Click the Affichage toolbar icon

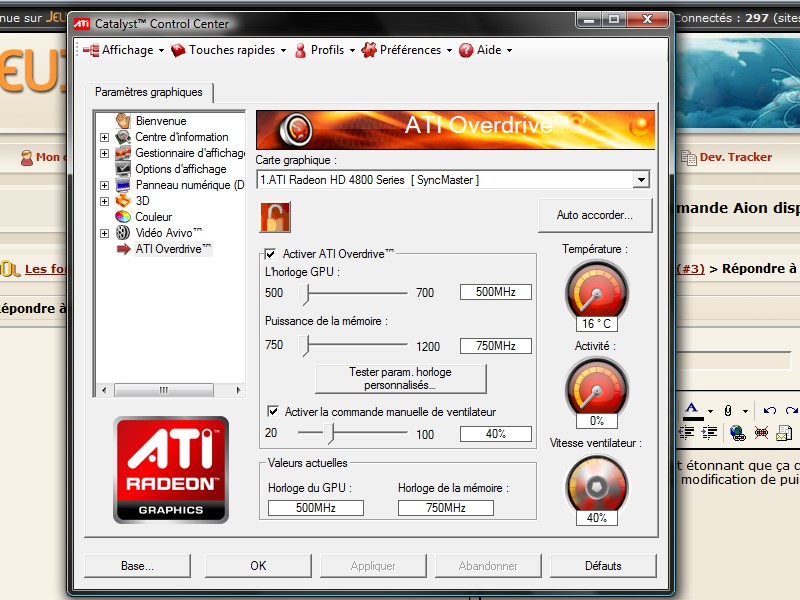point(91,50)
